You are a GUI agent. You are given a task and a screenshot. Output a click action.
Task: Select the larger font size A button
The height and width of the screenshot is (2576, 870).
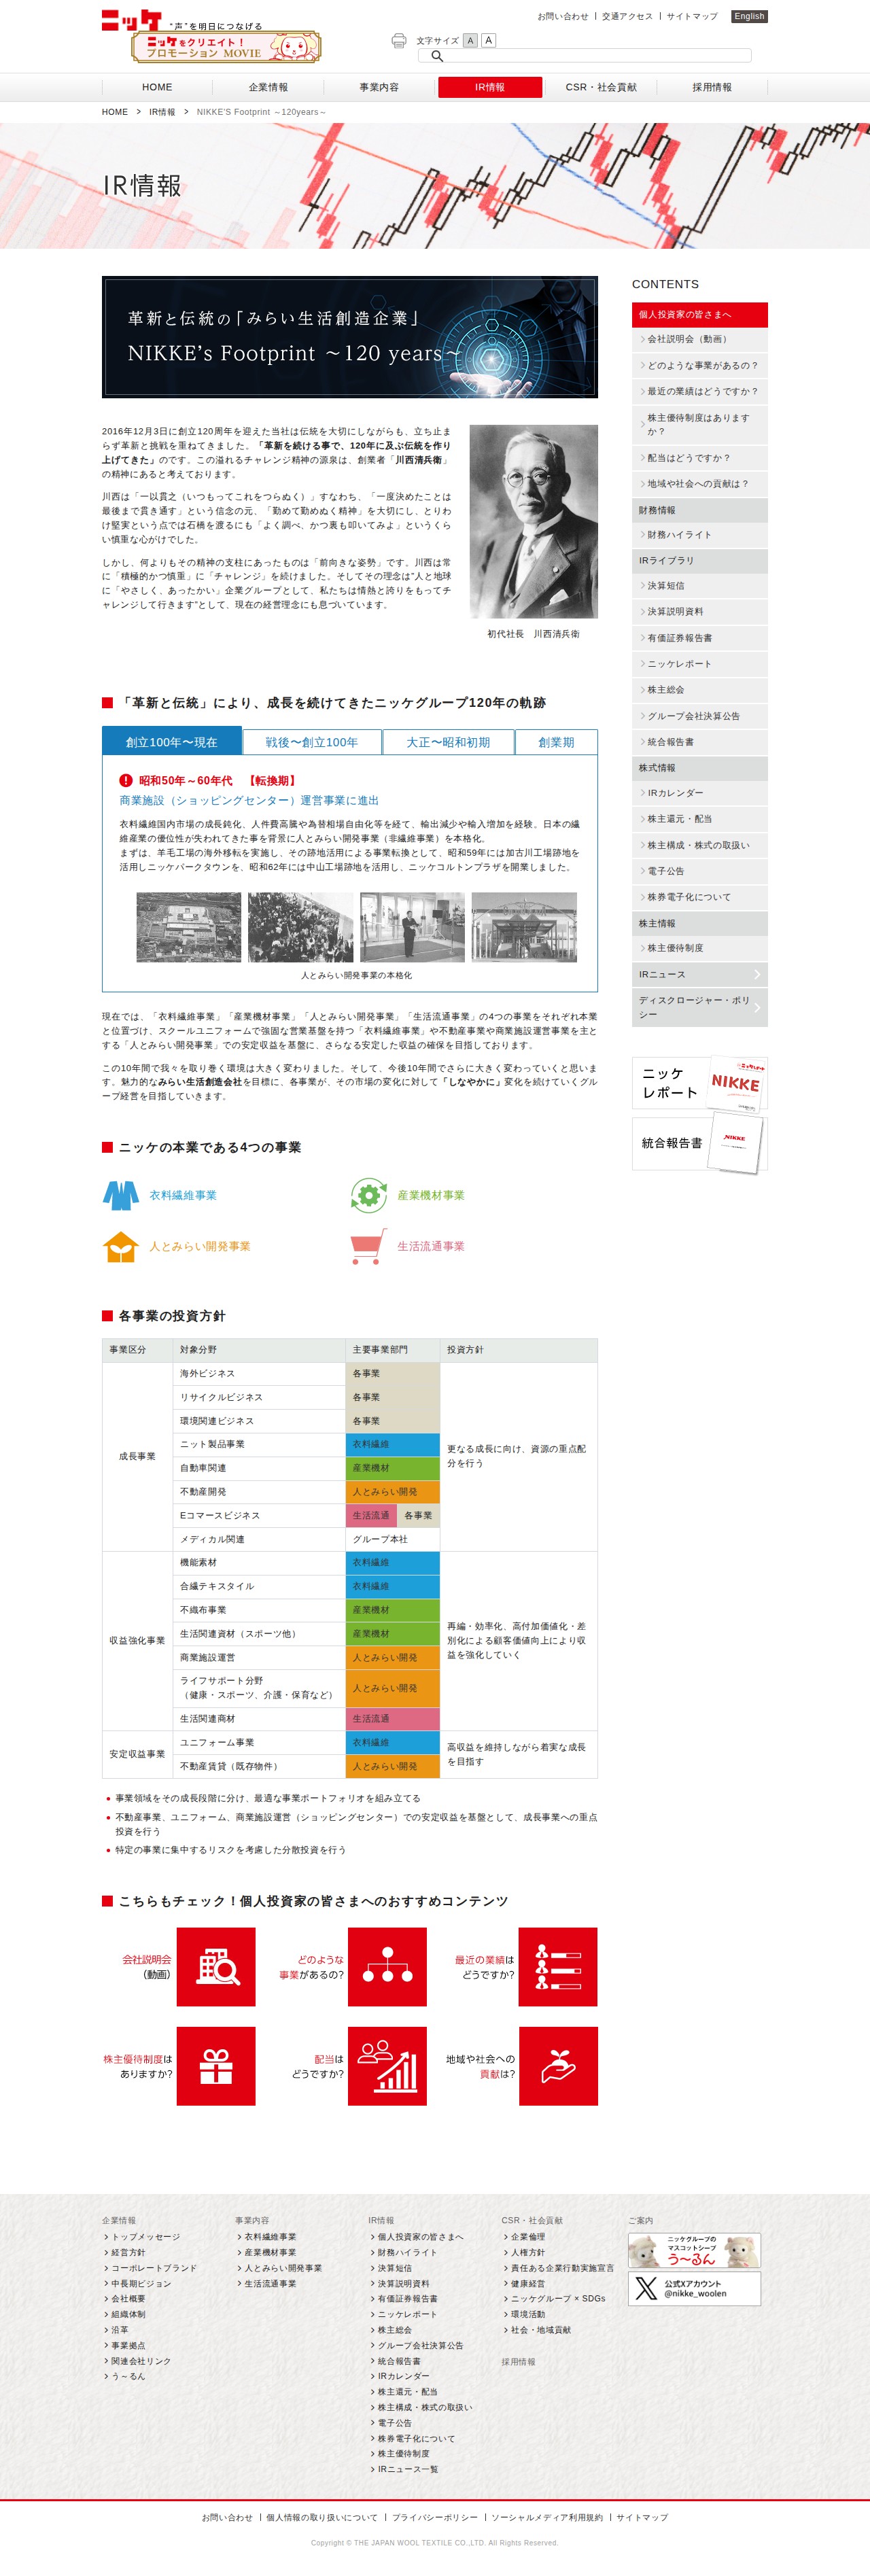tap(488, 40)
